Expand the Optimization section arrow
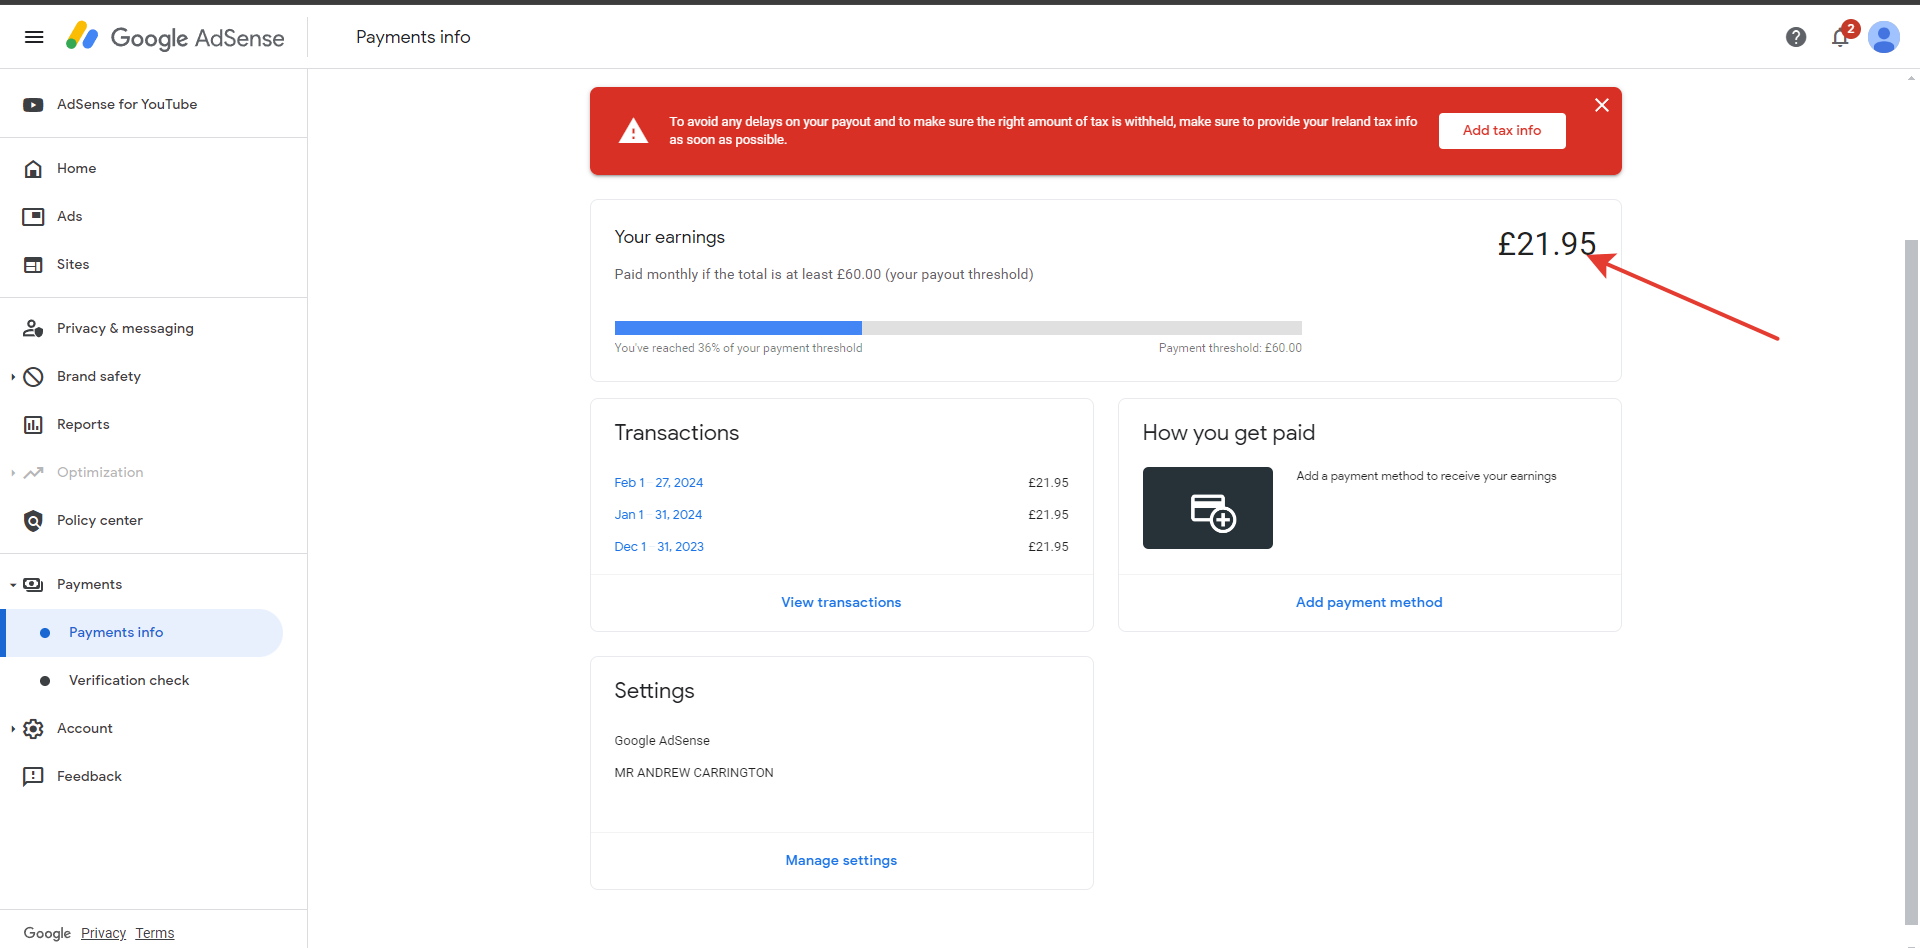1920x948 pixels. (x=13, y=473)
